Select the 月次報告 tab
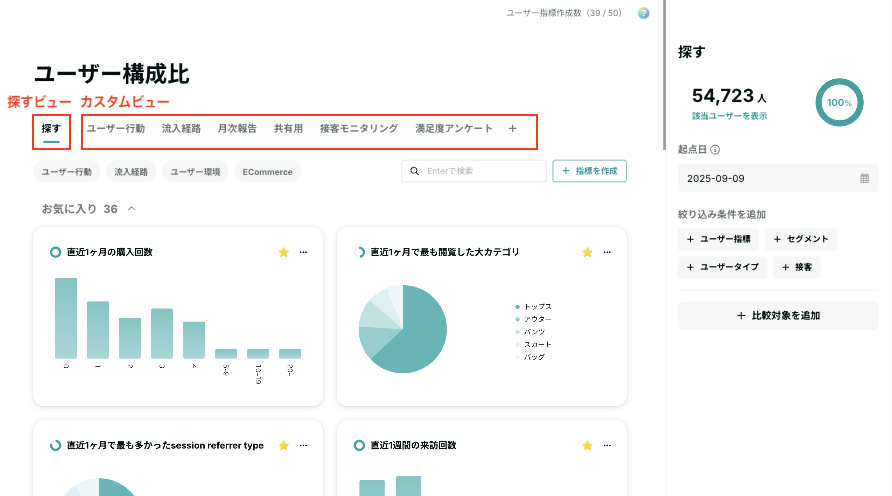 tap(237, 129)
